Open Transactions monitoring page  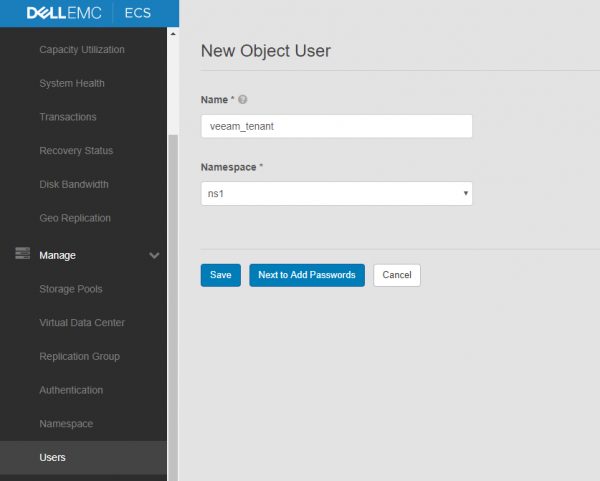67,117
